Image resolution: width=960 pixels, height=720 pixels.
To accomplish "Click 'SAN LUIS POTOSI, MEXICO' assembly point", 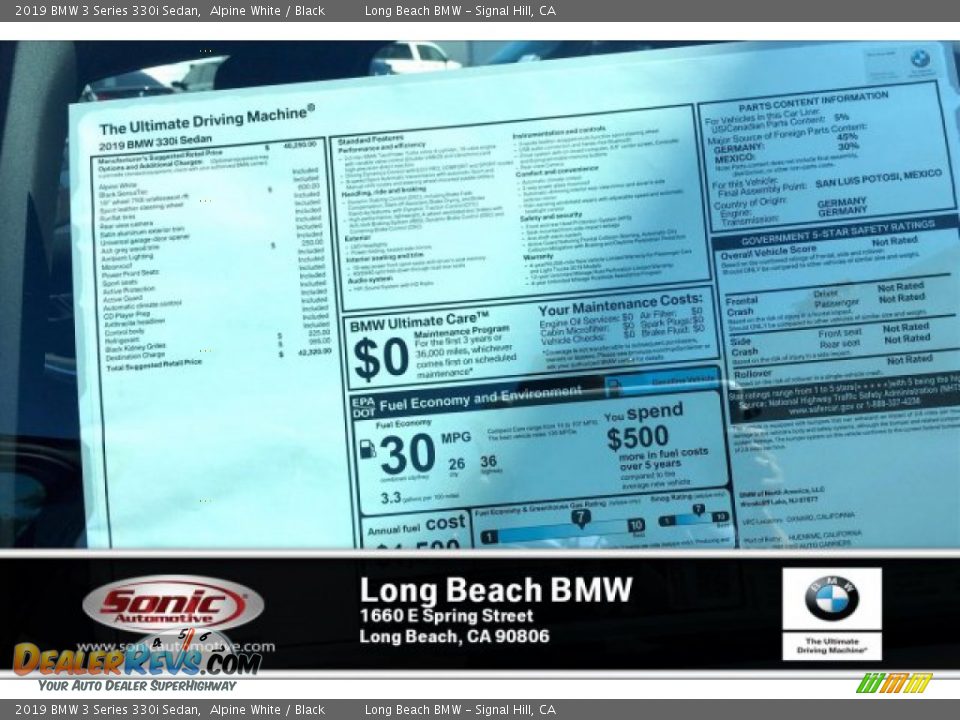I will tap(879, 179).
